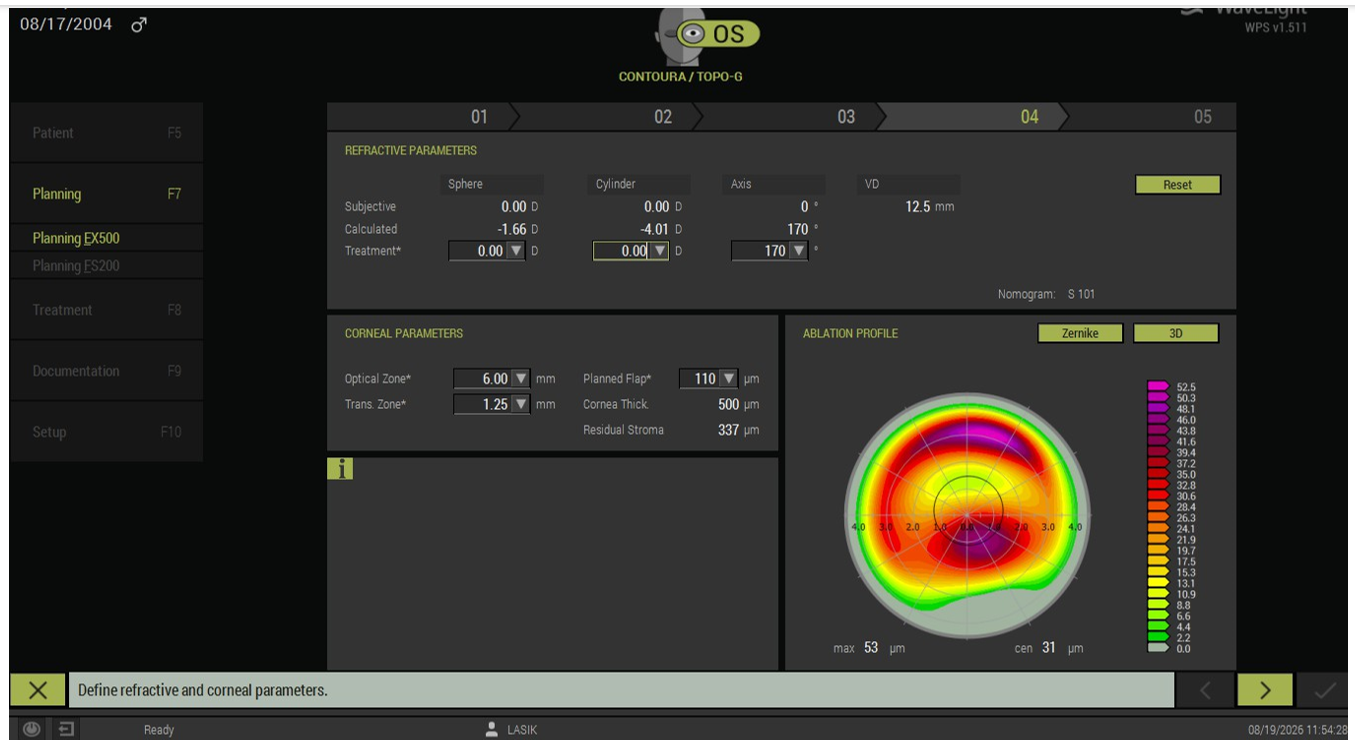Click the power icon in the status bar
The height and width of the screenshot is (749, 1355).
click(33, 729)
